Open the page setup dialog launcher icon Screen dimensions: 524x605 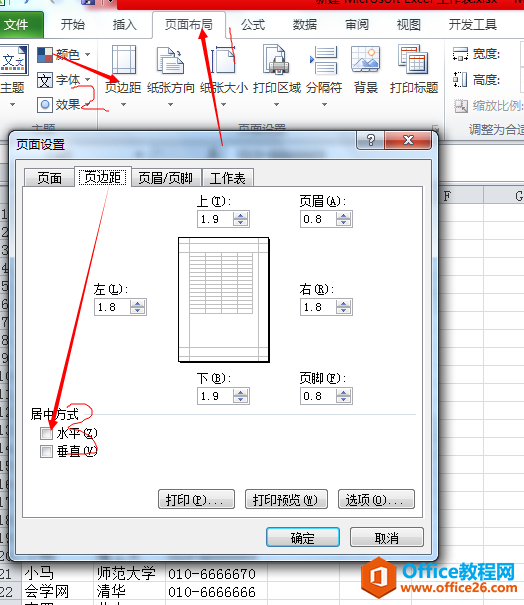tap(435, 127)
